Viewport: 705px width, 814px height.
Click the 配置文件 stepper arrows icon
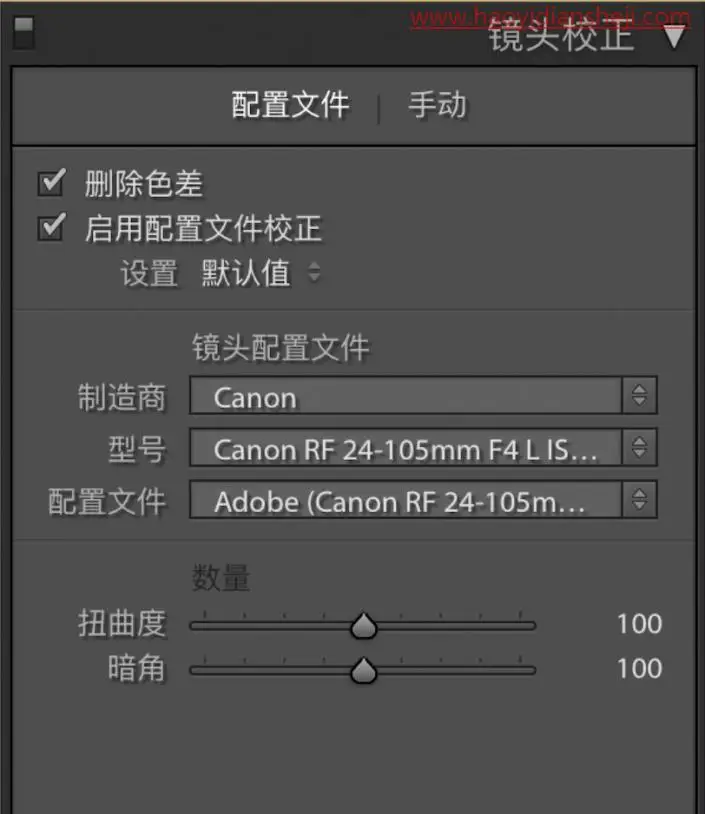640,499
